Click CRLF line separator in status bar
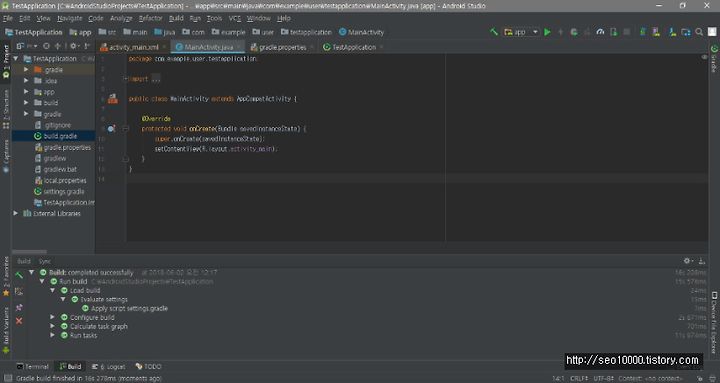The width and height of the screenshot is (720, 383). point(579,378)
